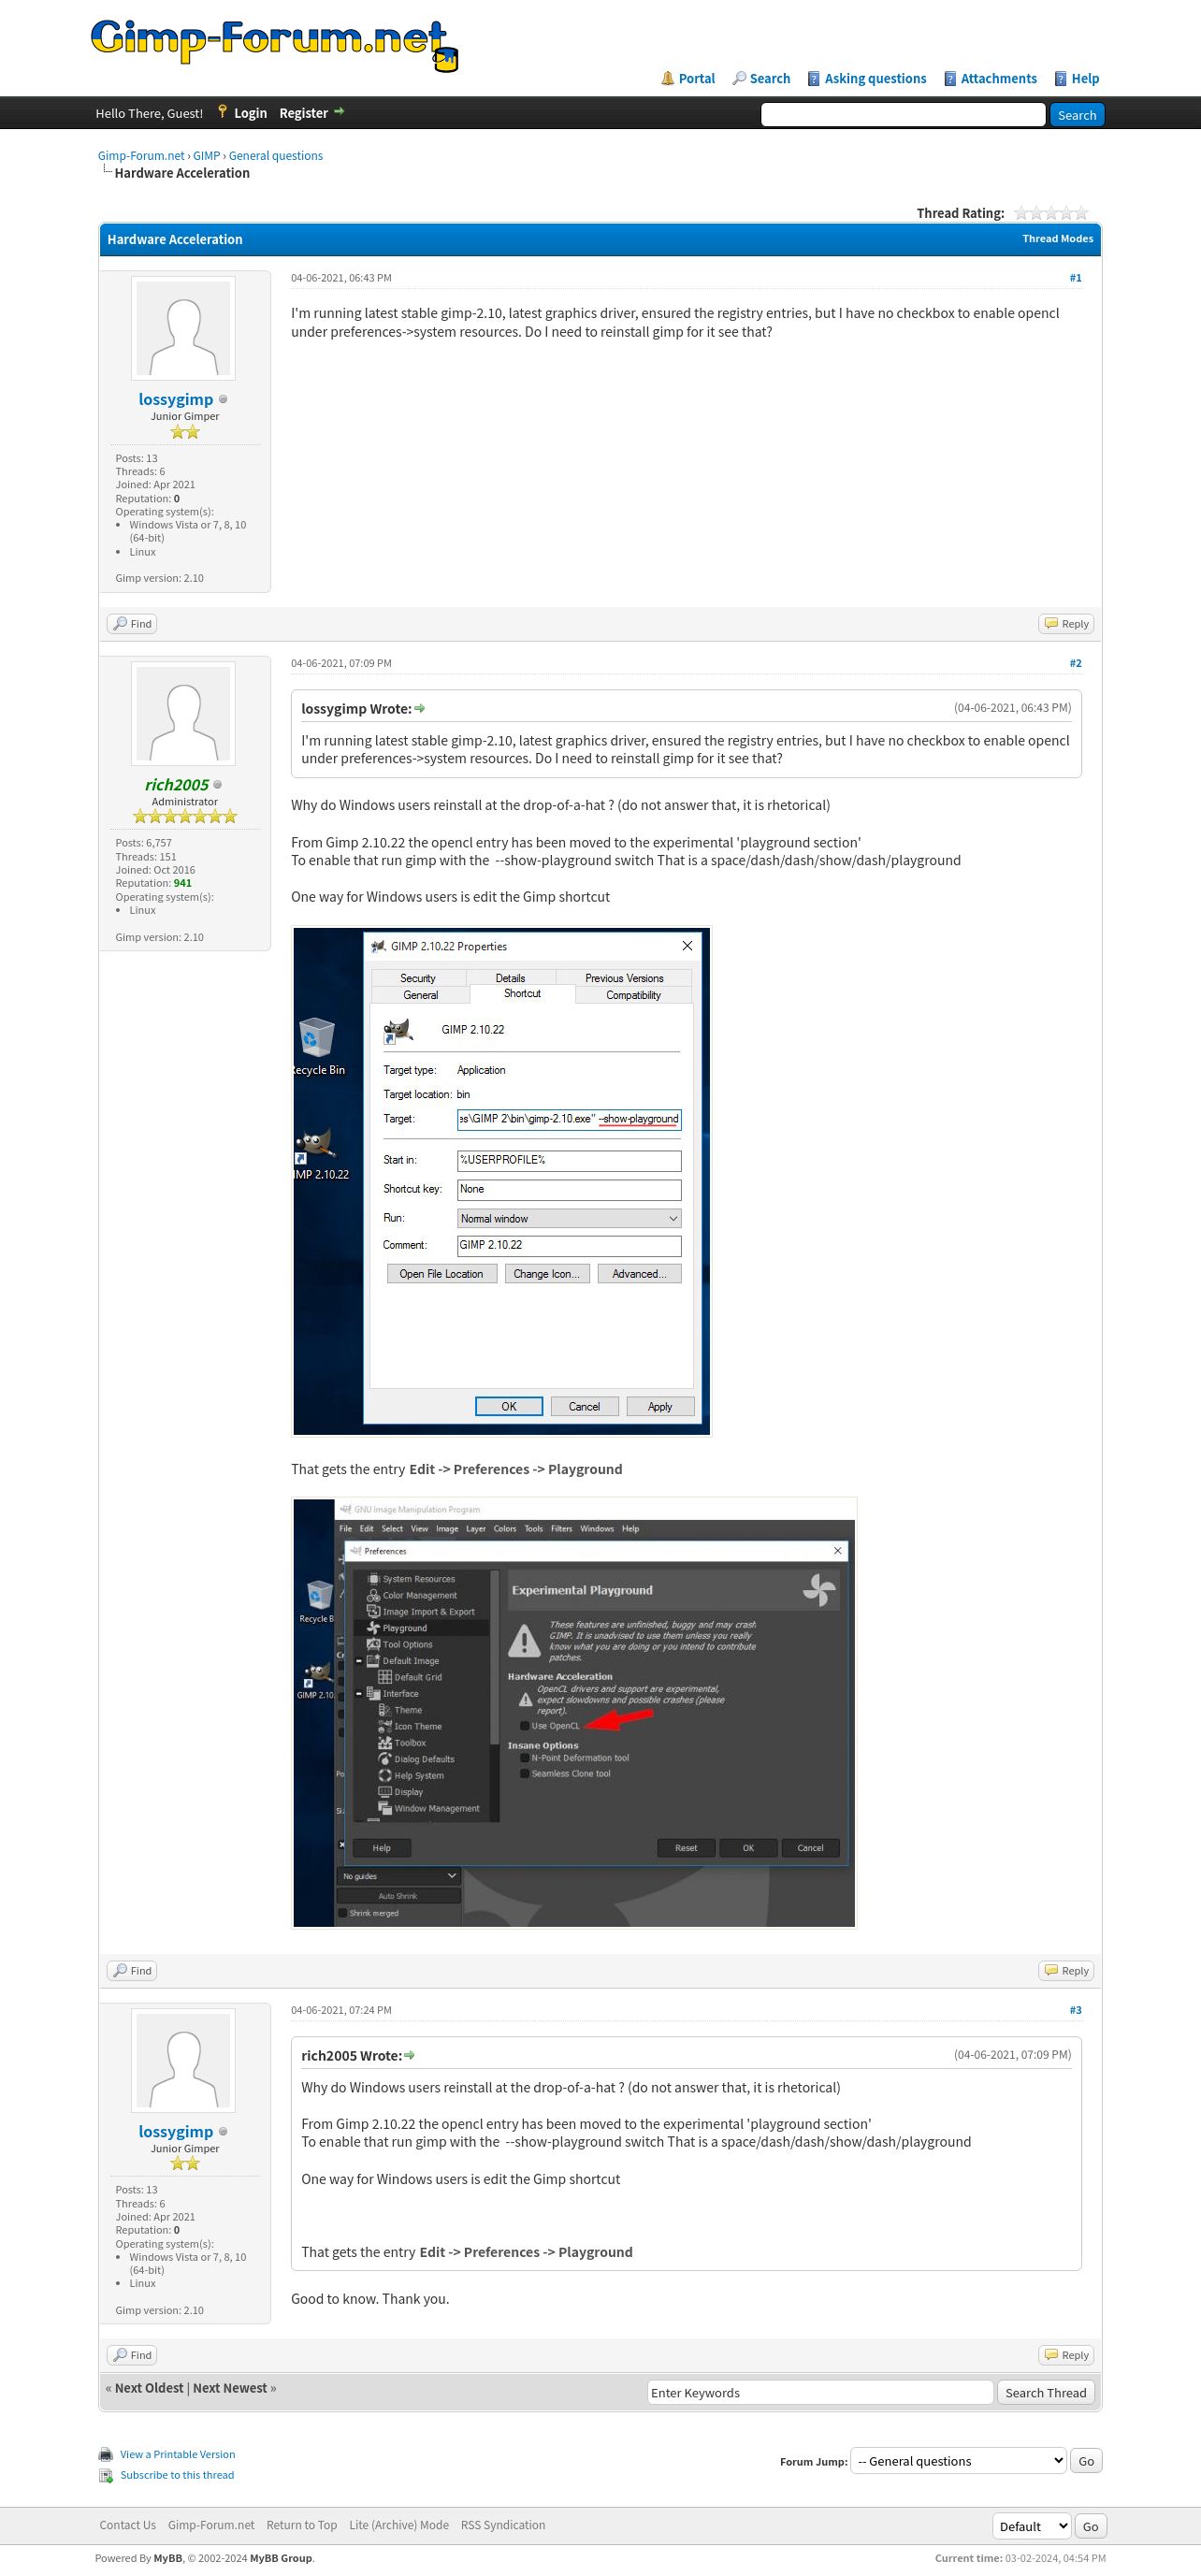The width and height of the screenshot is (1201, 2576).
Task: Open Forum Jump General questions dropdown
Action: click(x=958, y=2461)
